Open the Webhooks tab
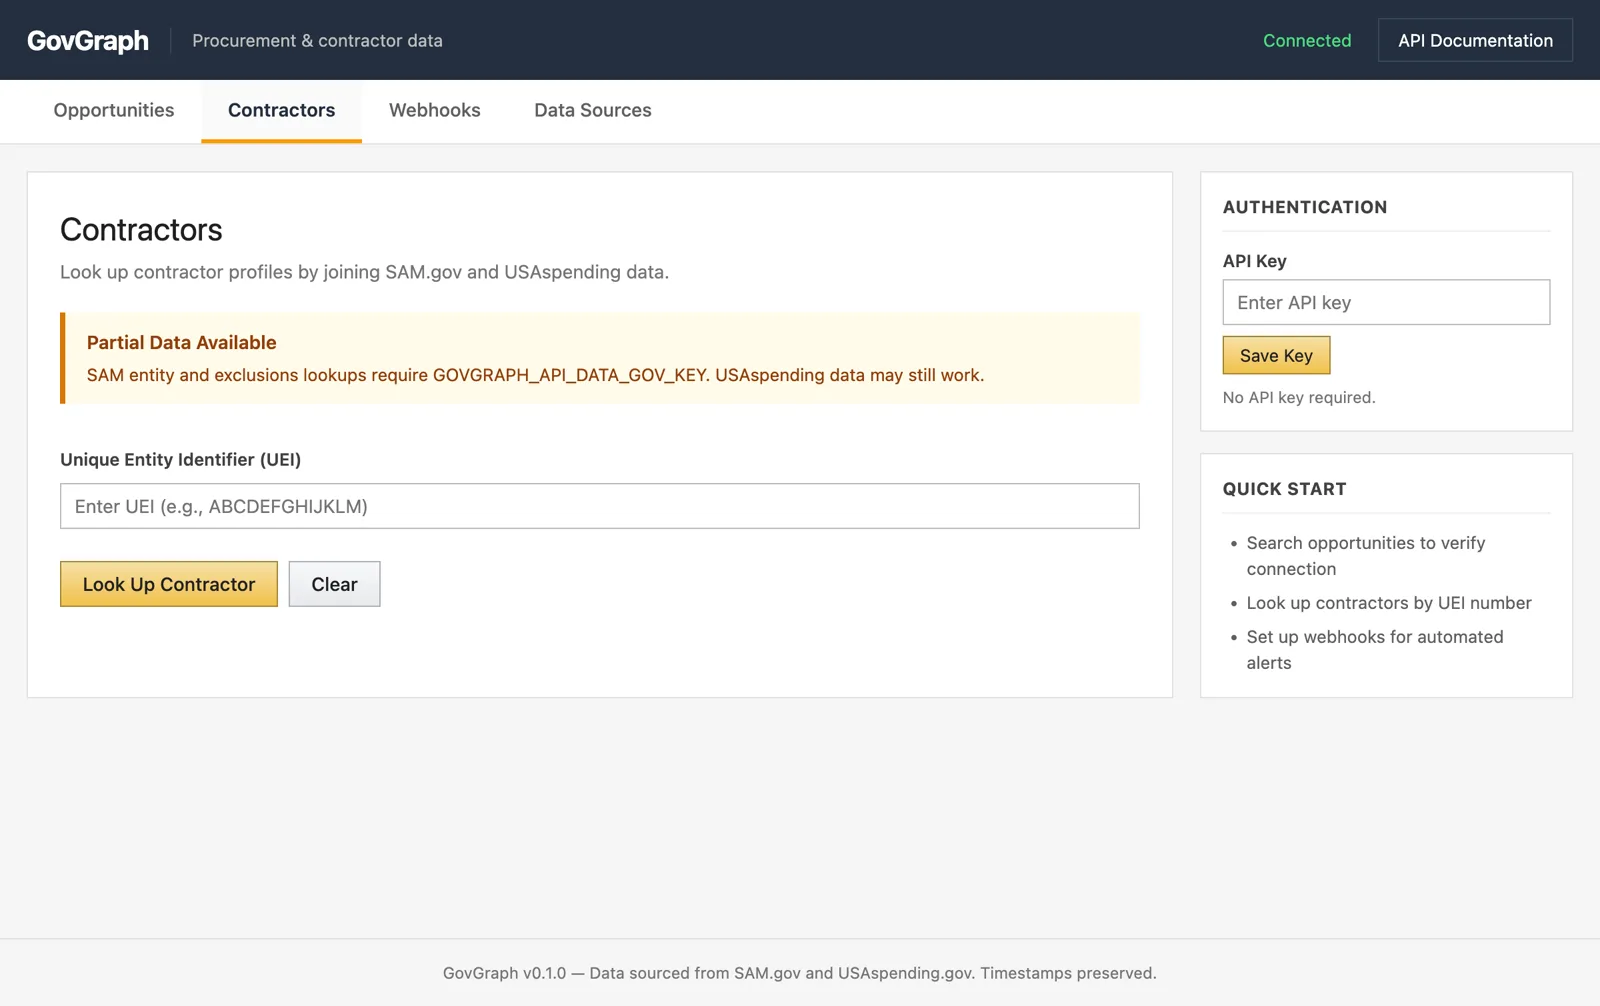 coord(435,110)
